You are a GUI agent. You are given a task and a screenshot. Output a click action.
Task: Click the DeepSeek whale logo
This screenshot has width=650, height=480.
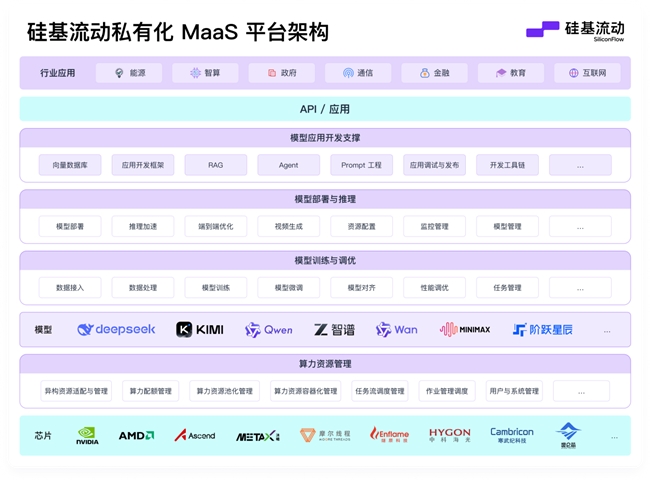116,329
